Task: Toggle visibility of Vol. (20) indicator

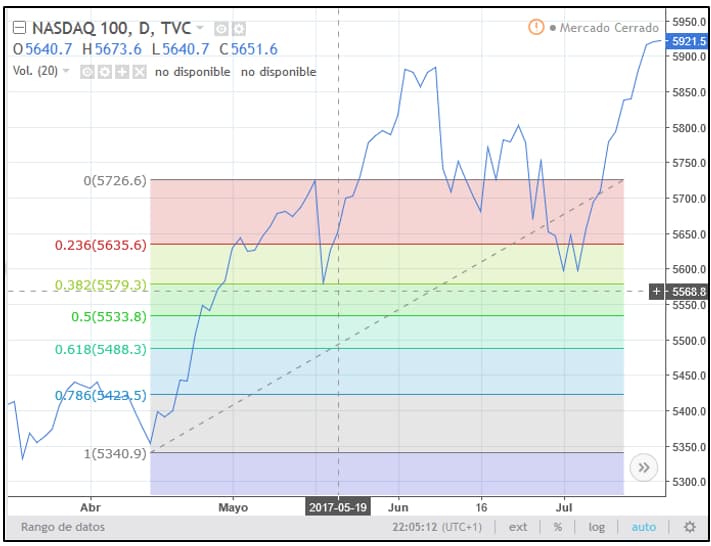Action: [x=87, y=72]
